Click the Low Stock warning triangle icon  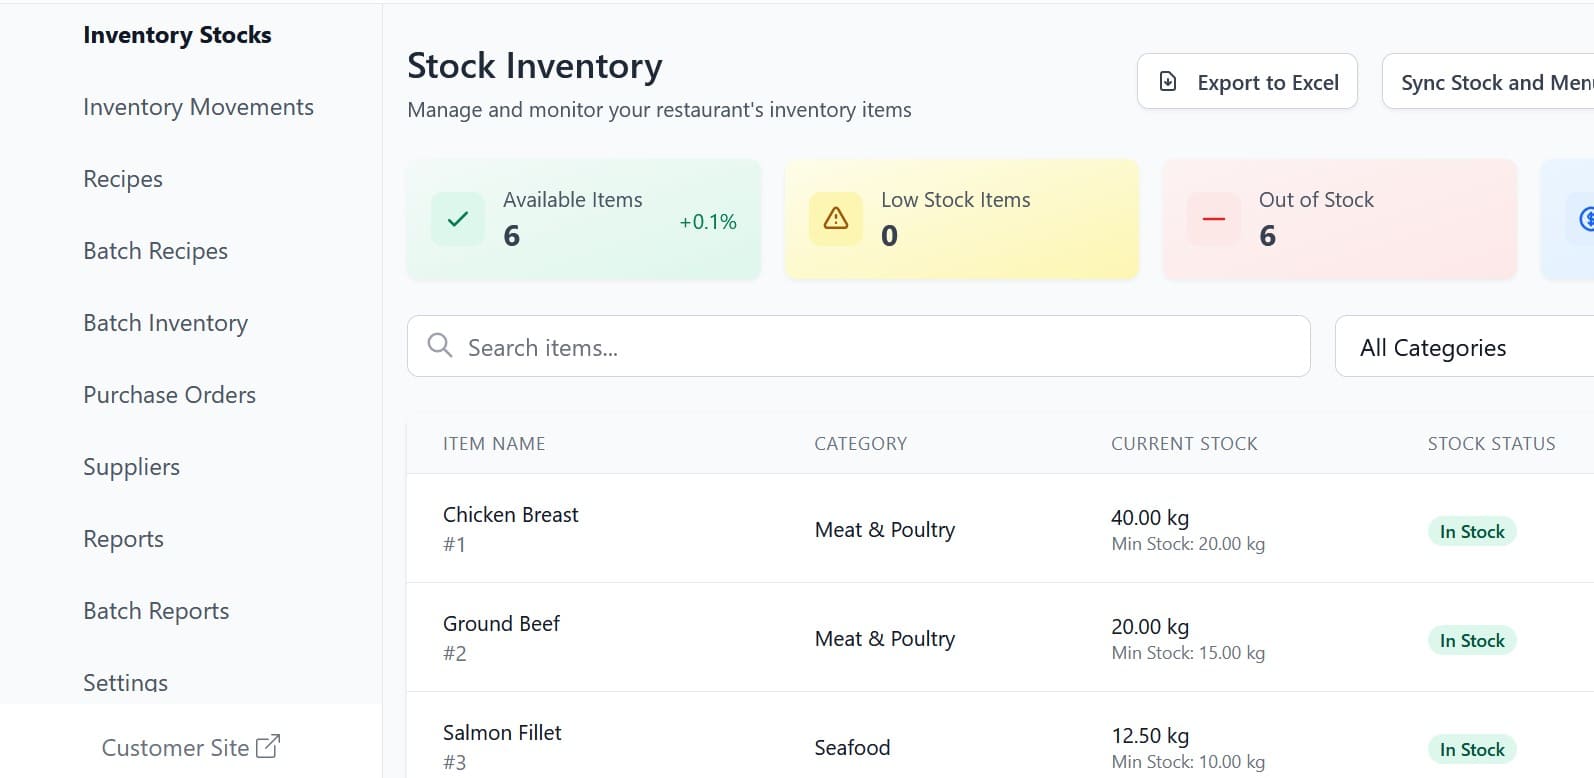(x=836, y=219)
